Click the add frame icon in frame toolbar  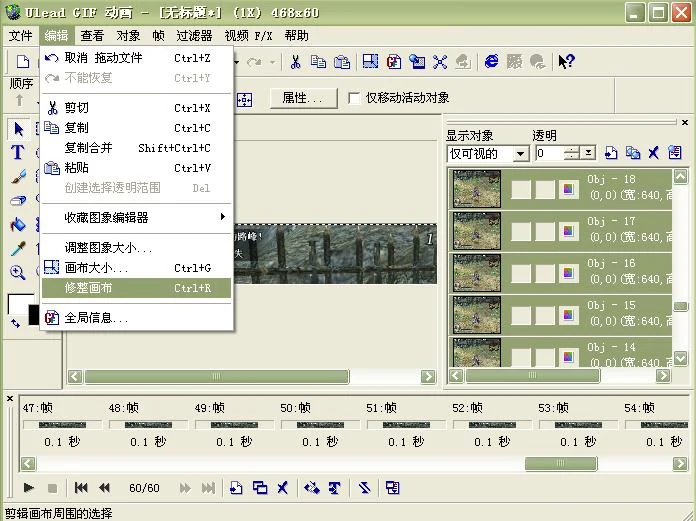point(236,488)
